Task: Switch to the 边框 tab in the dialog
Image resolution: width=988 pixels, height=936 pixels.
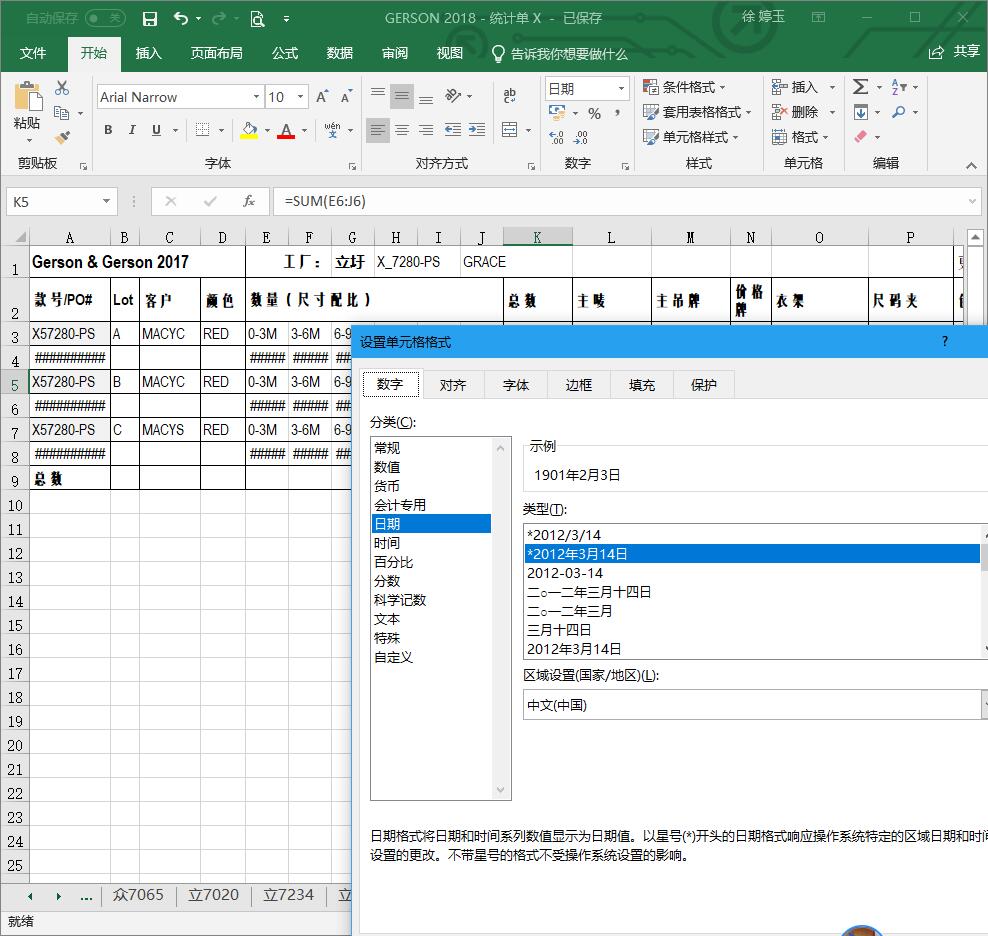Action: point(579,384)
